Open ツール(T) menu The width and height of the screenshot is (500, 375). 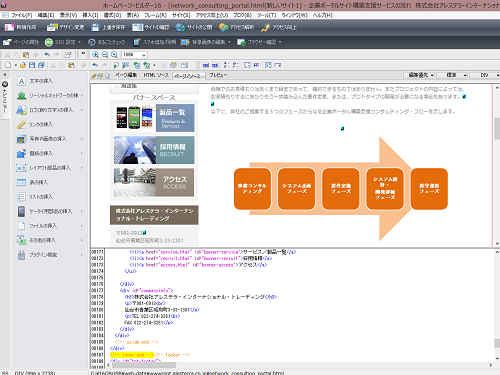(x=266, y=15)
